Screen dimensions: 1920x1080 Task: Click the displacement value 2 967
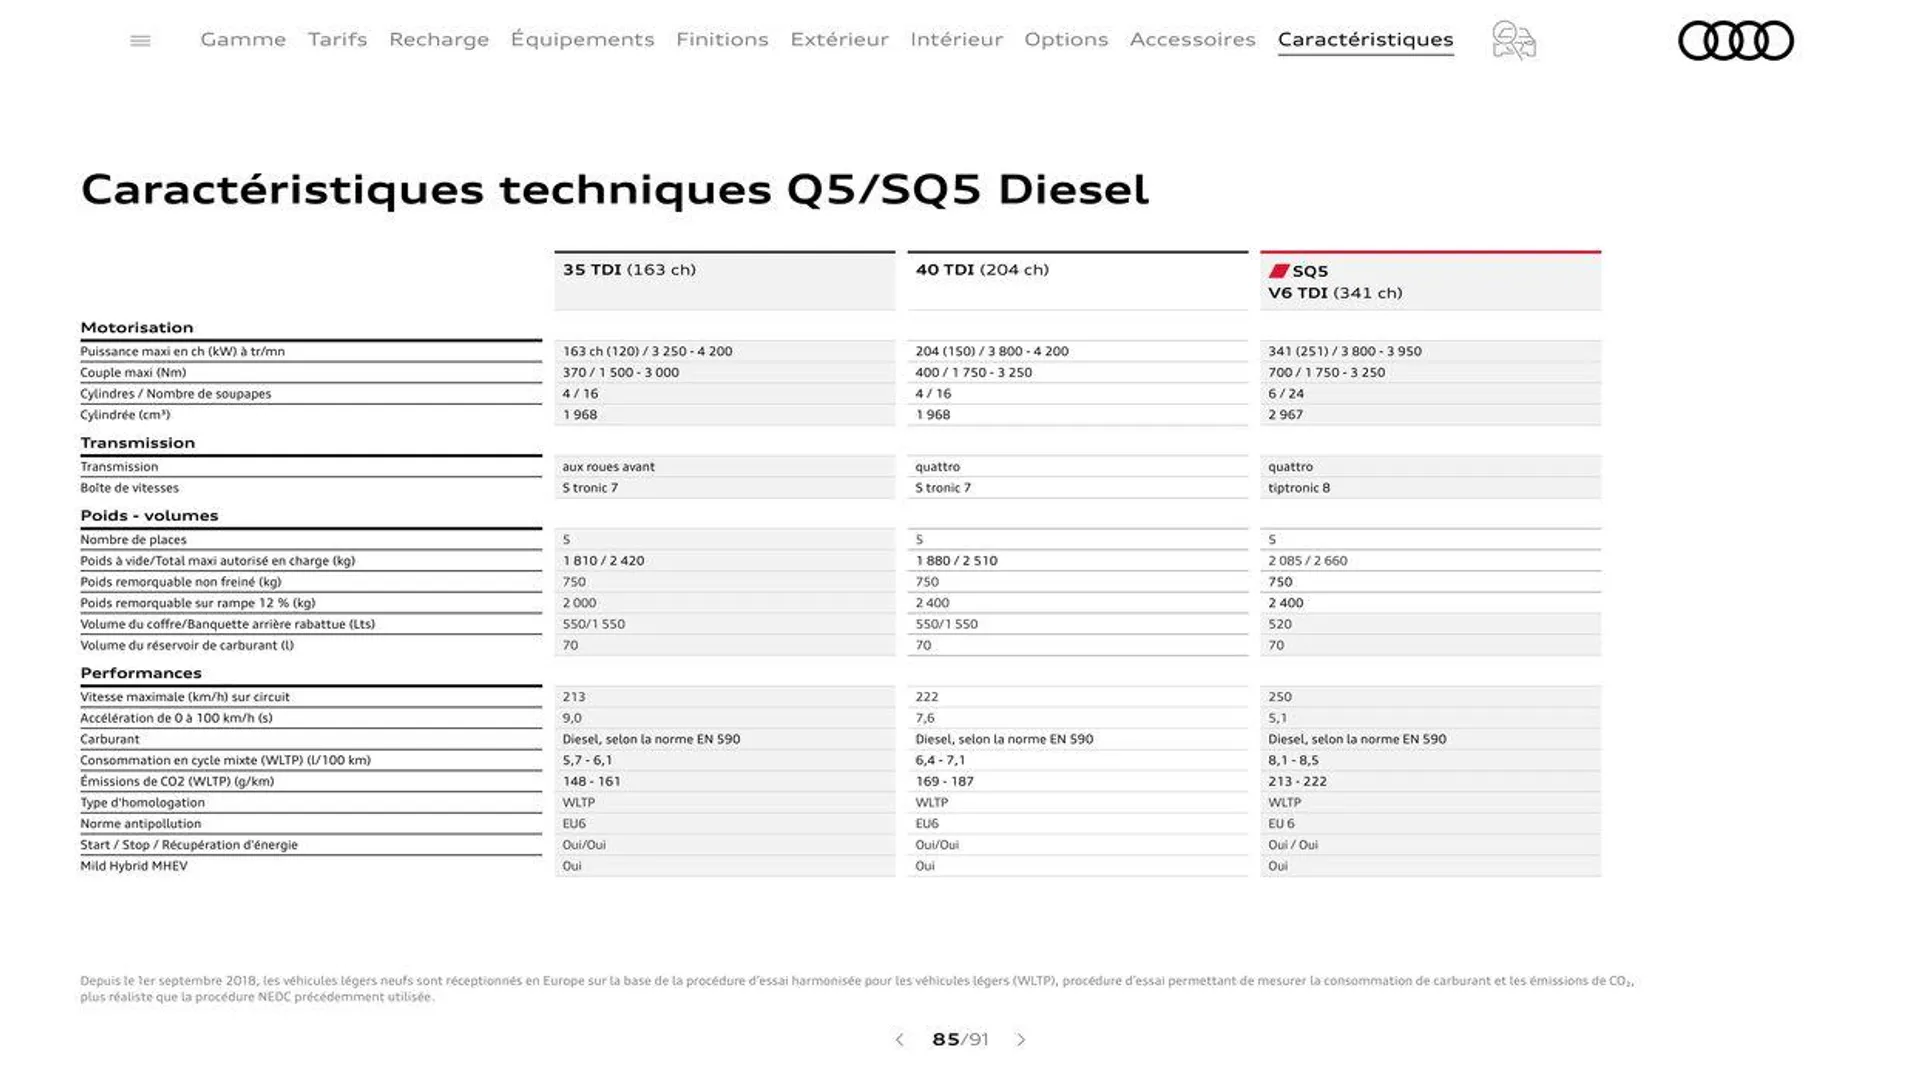coord(1285,414)
